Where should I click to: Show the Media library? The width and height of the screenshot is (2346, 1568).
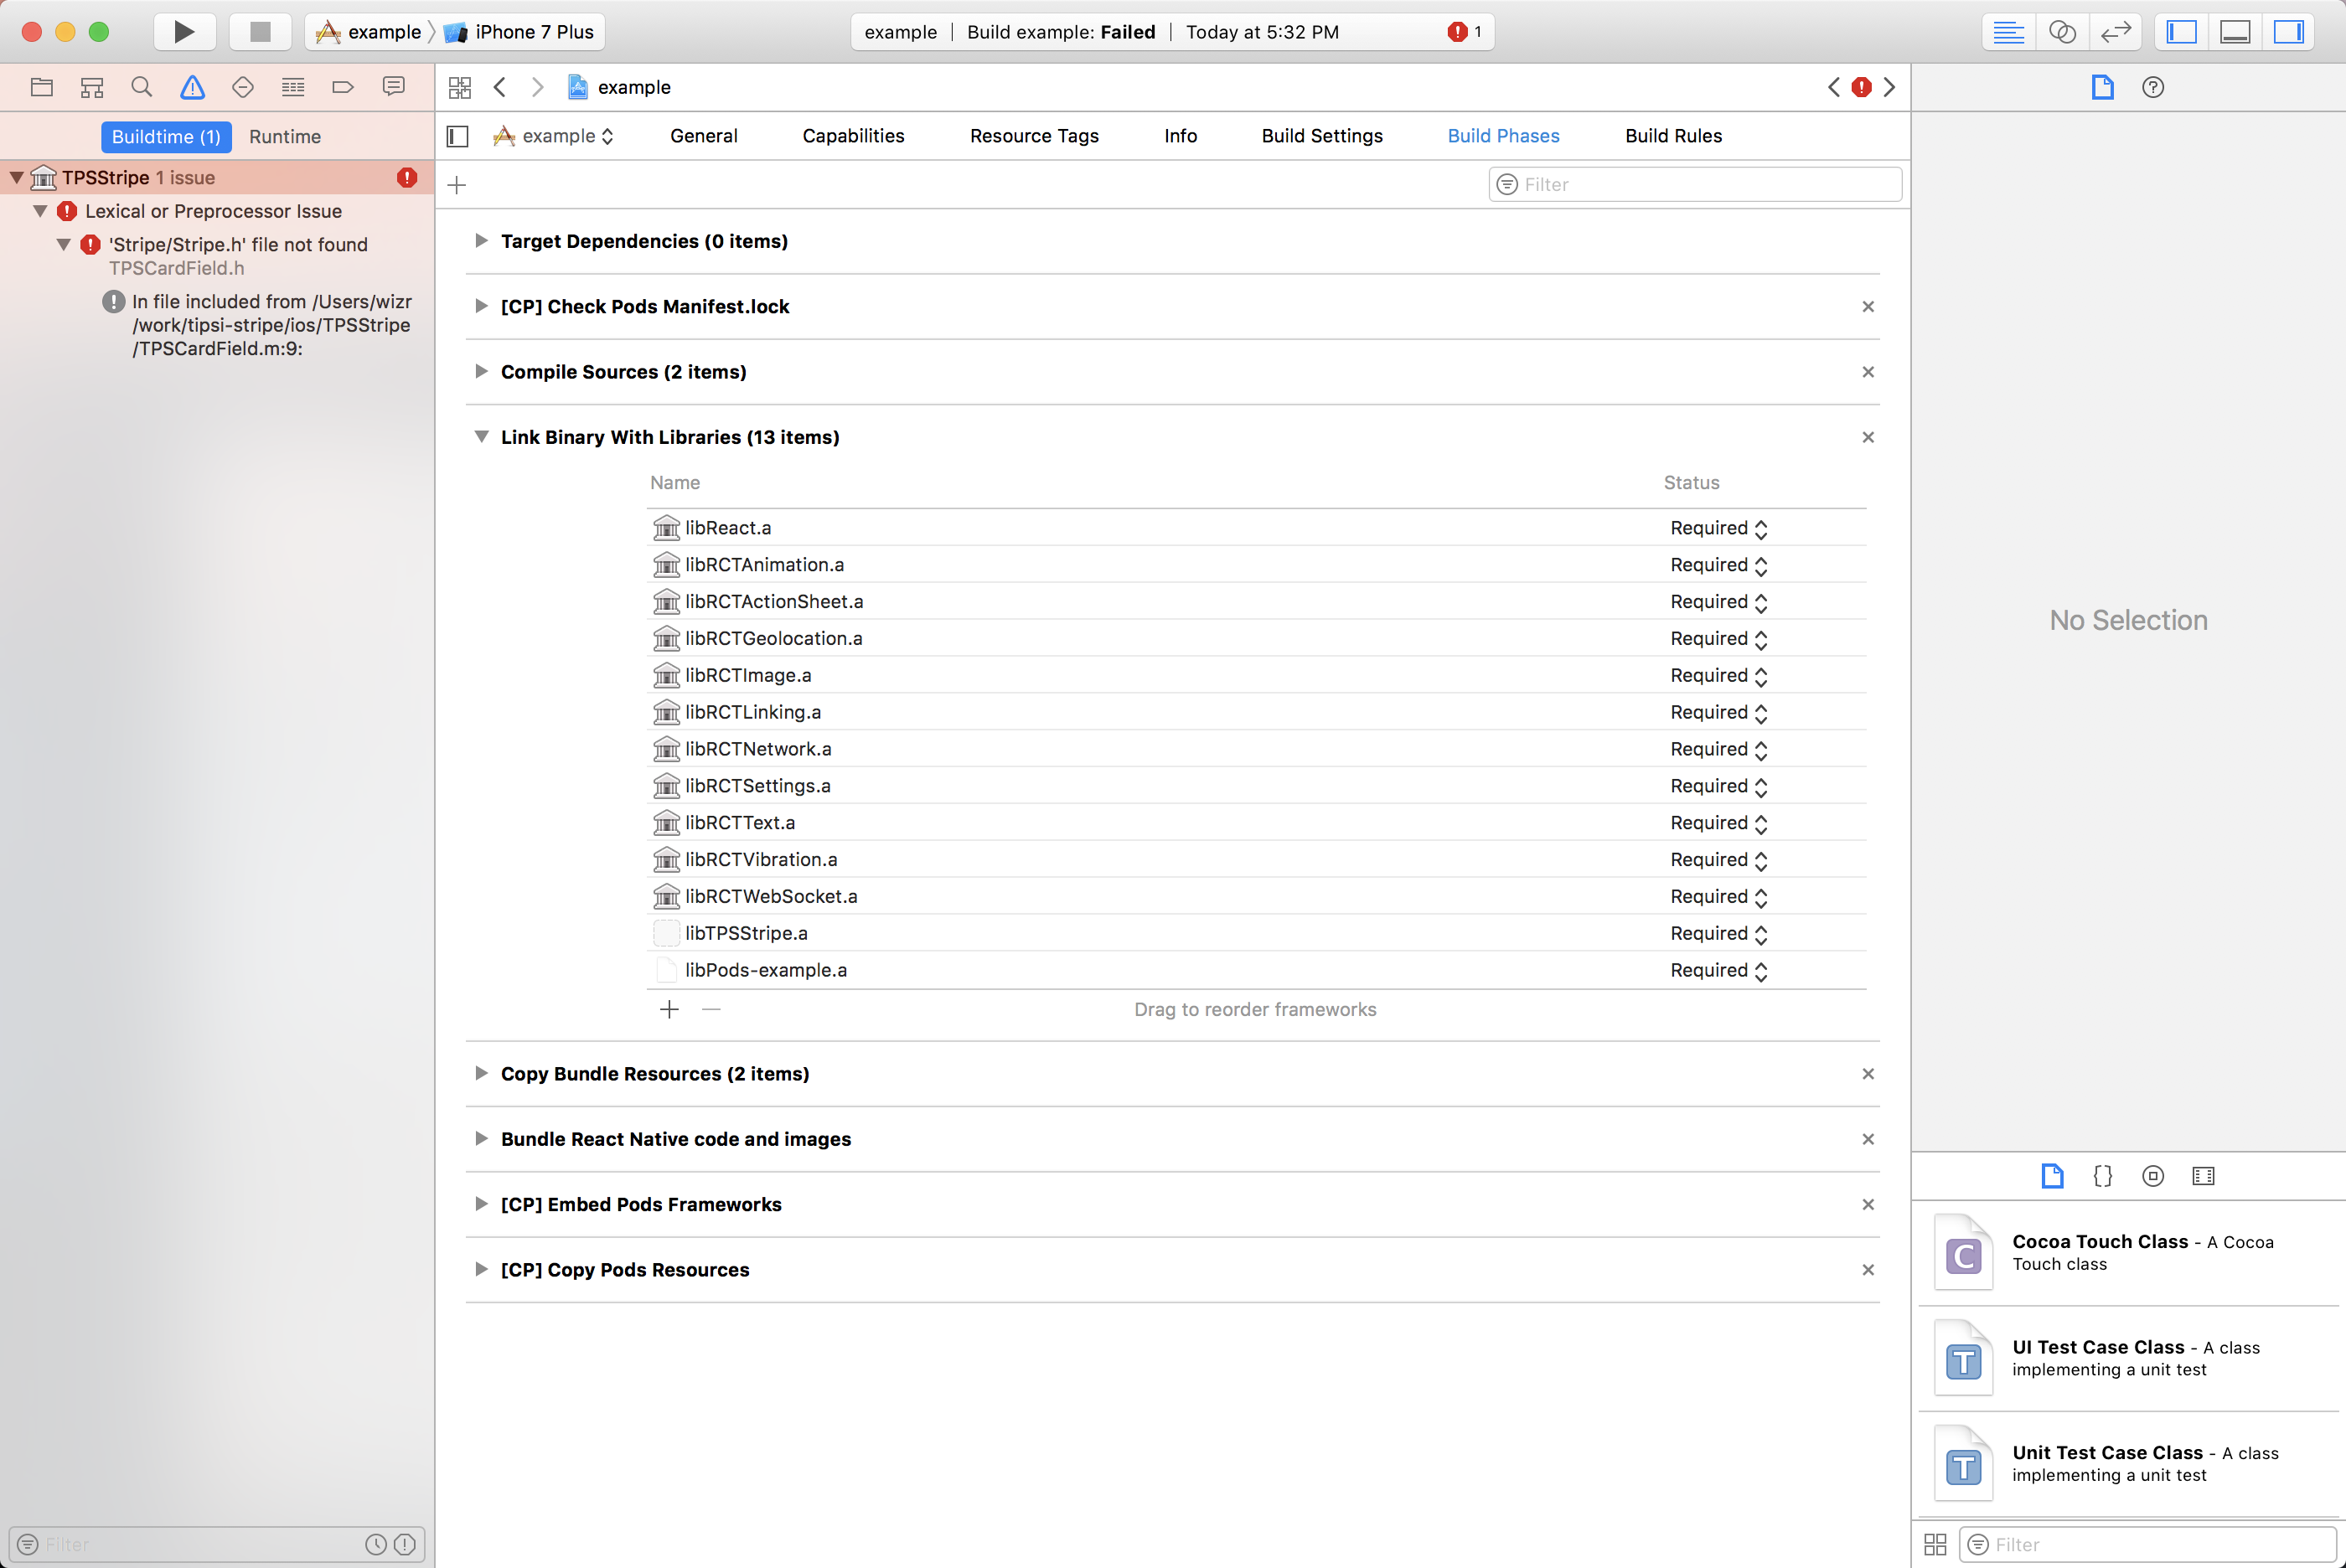(2203, 1176)
